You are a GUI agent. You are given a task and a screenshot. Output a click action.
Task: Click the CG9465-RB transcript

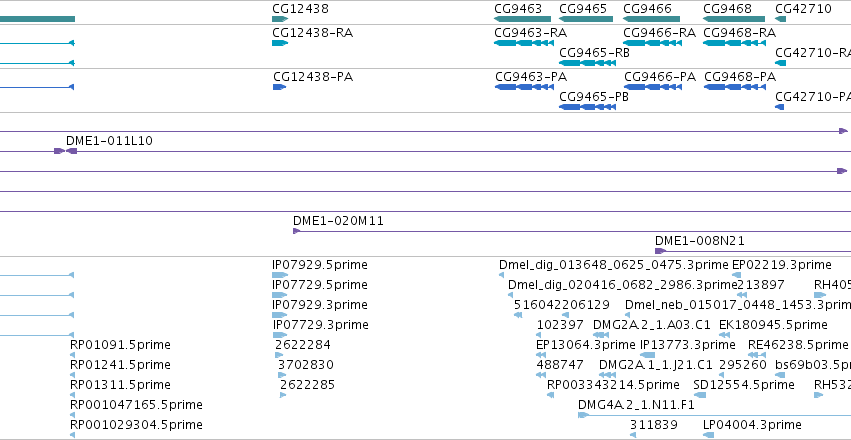tap(587, 63)
